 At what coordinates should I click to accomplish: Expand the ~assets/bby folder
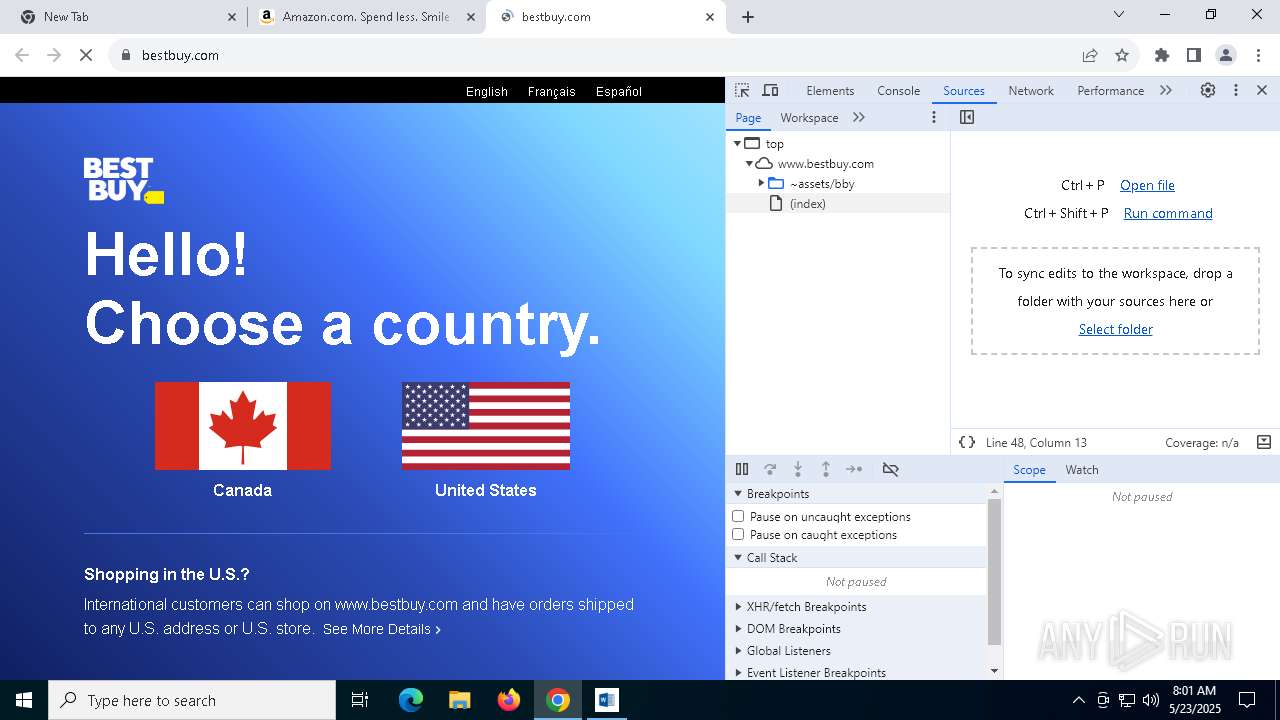click(x=761, y=183)
